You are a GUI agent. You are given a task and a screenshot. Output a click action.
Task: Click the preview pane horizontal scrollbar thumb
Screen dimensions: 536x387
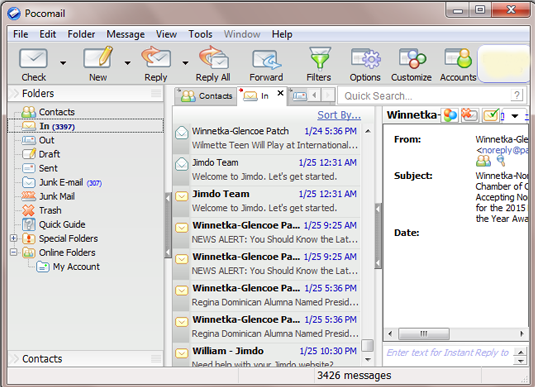point(424,334)
